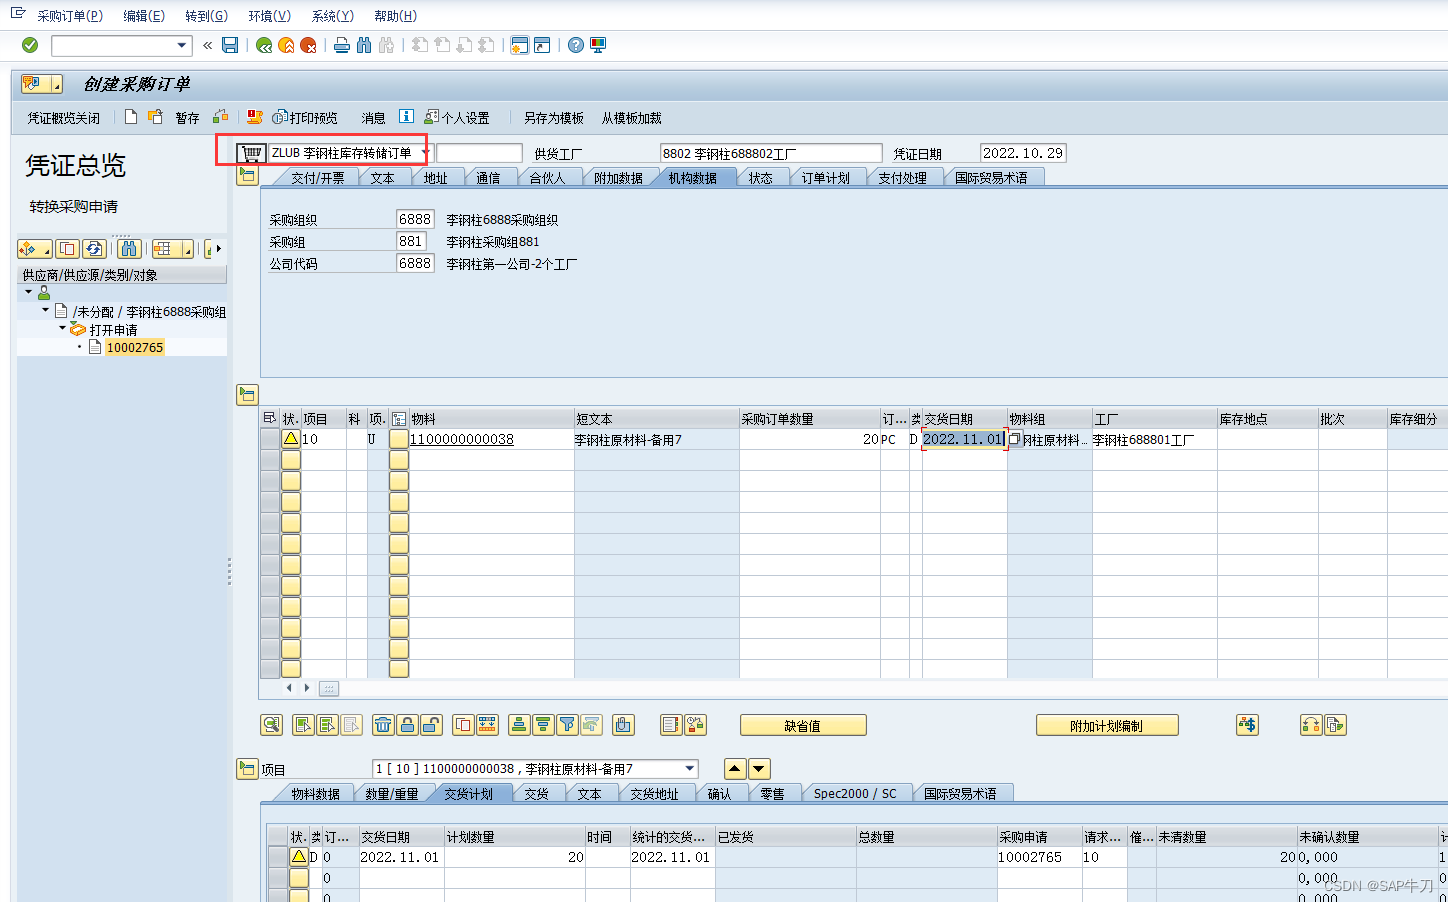Click the Customize local layout monitor icon

(x=598, y=45)
